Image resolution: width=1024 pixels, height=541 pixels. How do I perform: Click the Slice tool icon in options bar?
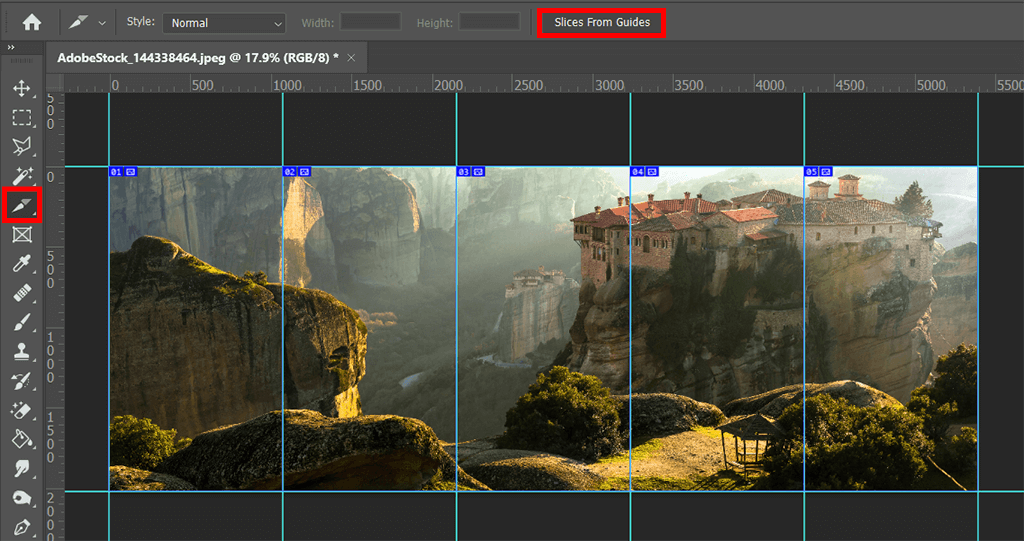(x=79, y=22)
